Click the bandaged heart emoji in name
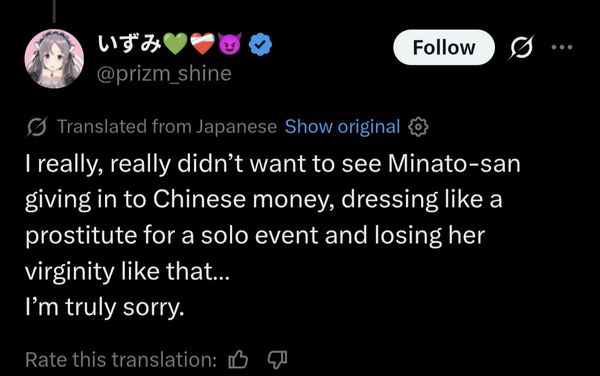The width and height of the screenshot is (600, 376). (x=202, y=43)
